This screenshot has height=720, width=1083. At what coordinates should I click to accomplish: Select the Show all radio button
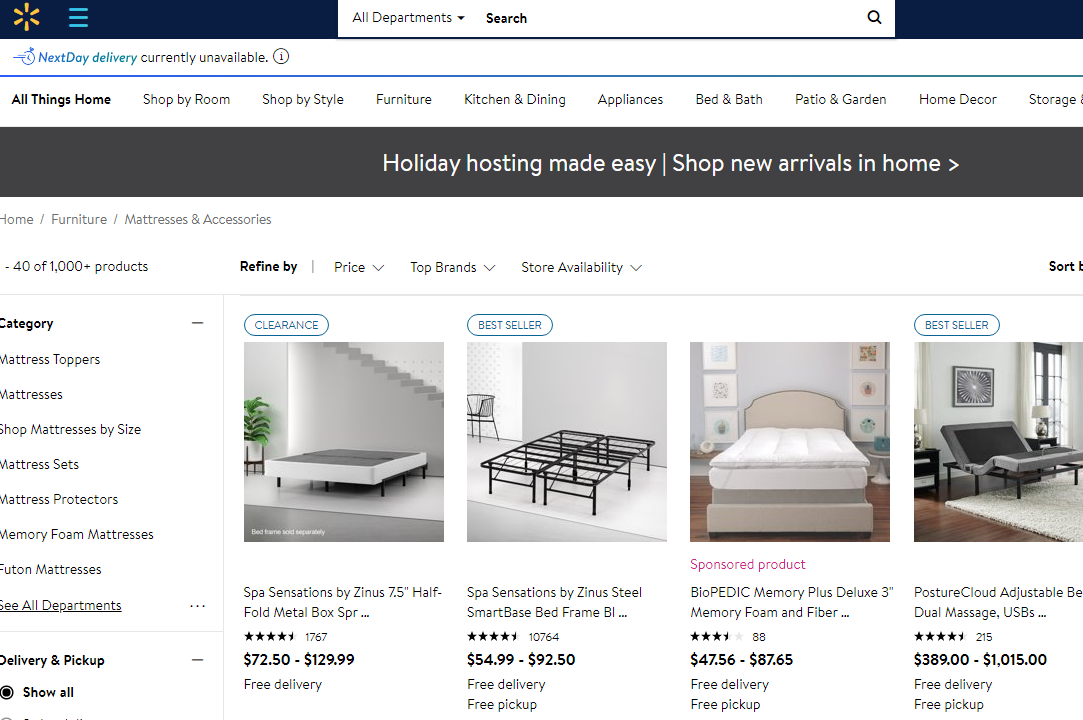tap(8, 692)
